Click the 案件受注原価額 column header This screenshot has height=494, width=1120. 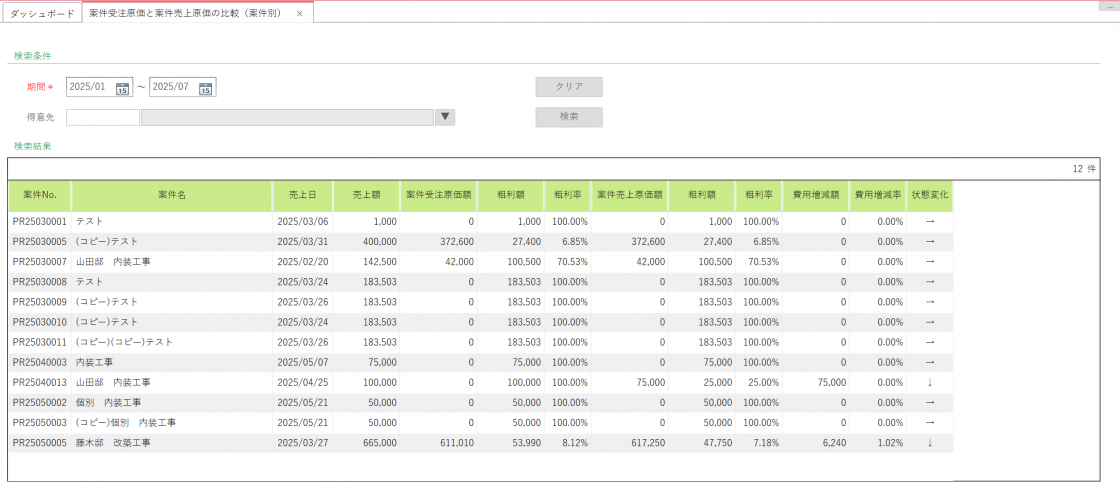coord(439,196)
